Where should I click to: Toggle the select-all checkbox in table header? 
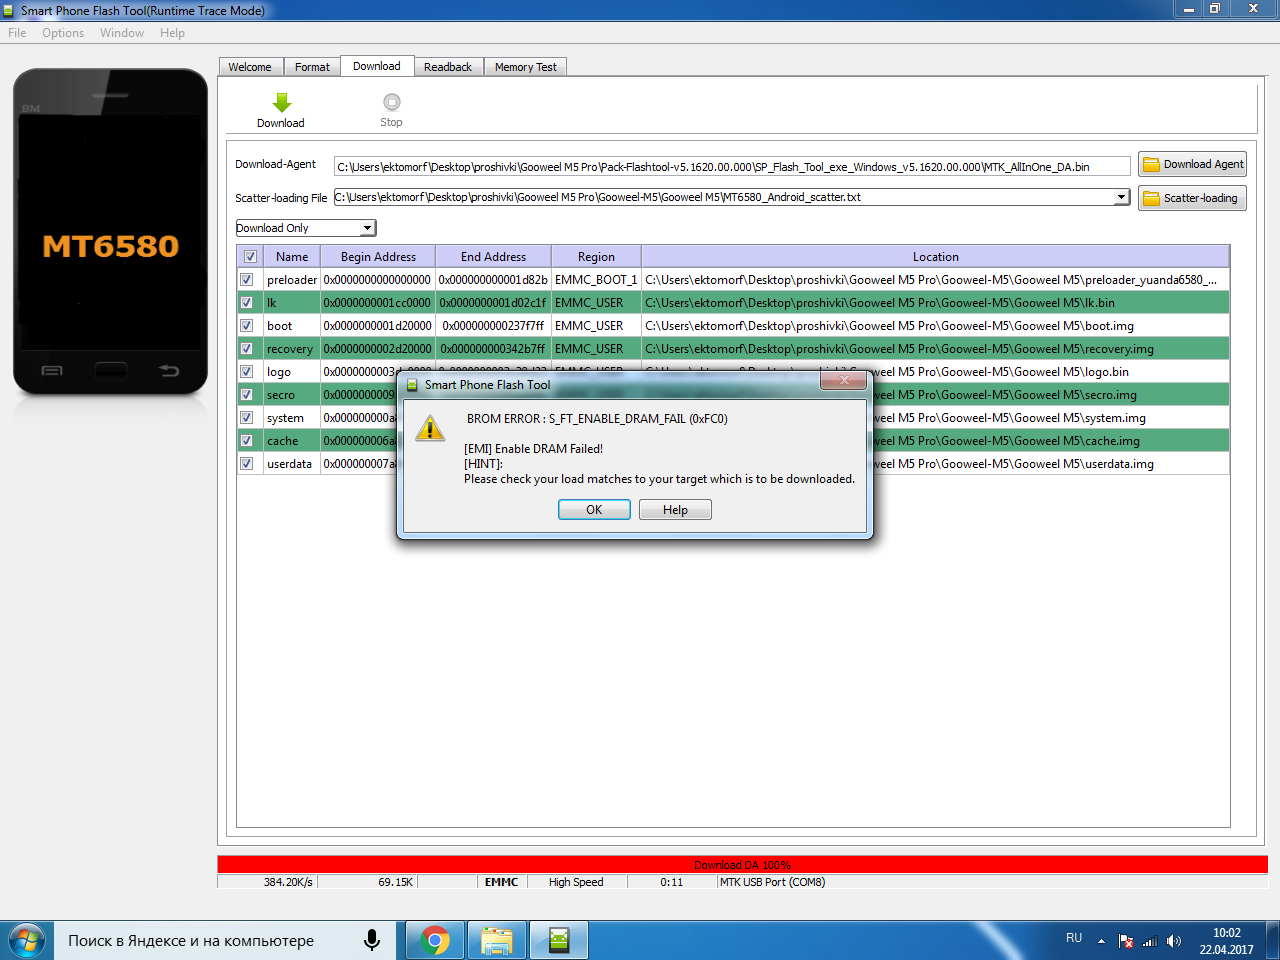pyautogui.click(x=250, y=257)
